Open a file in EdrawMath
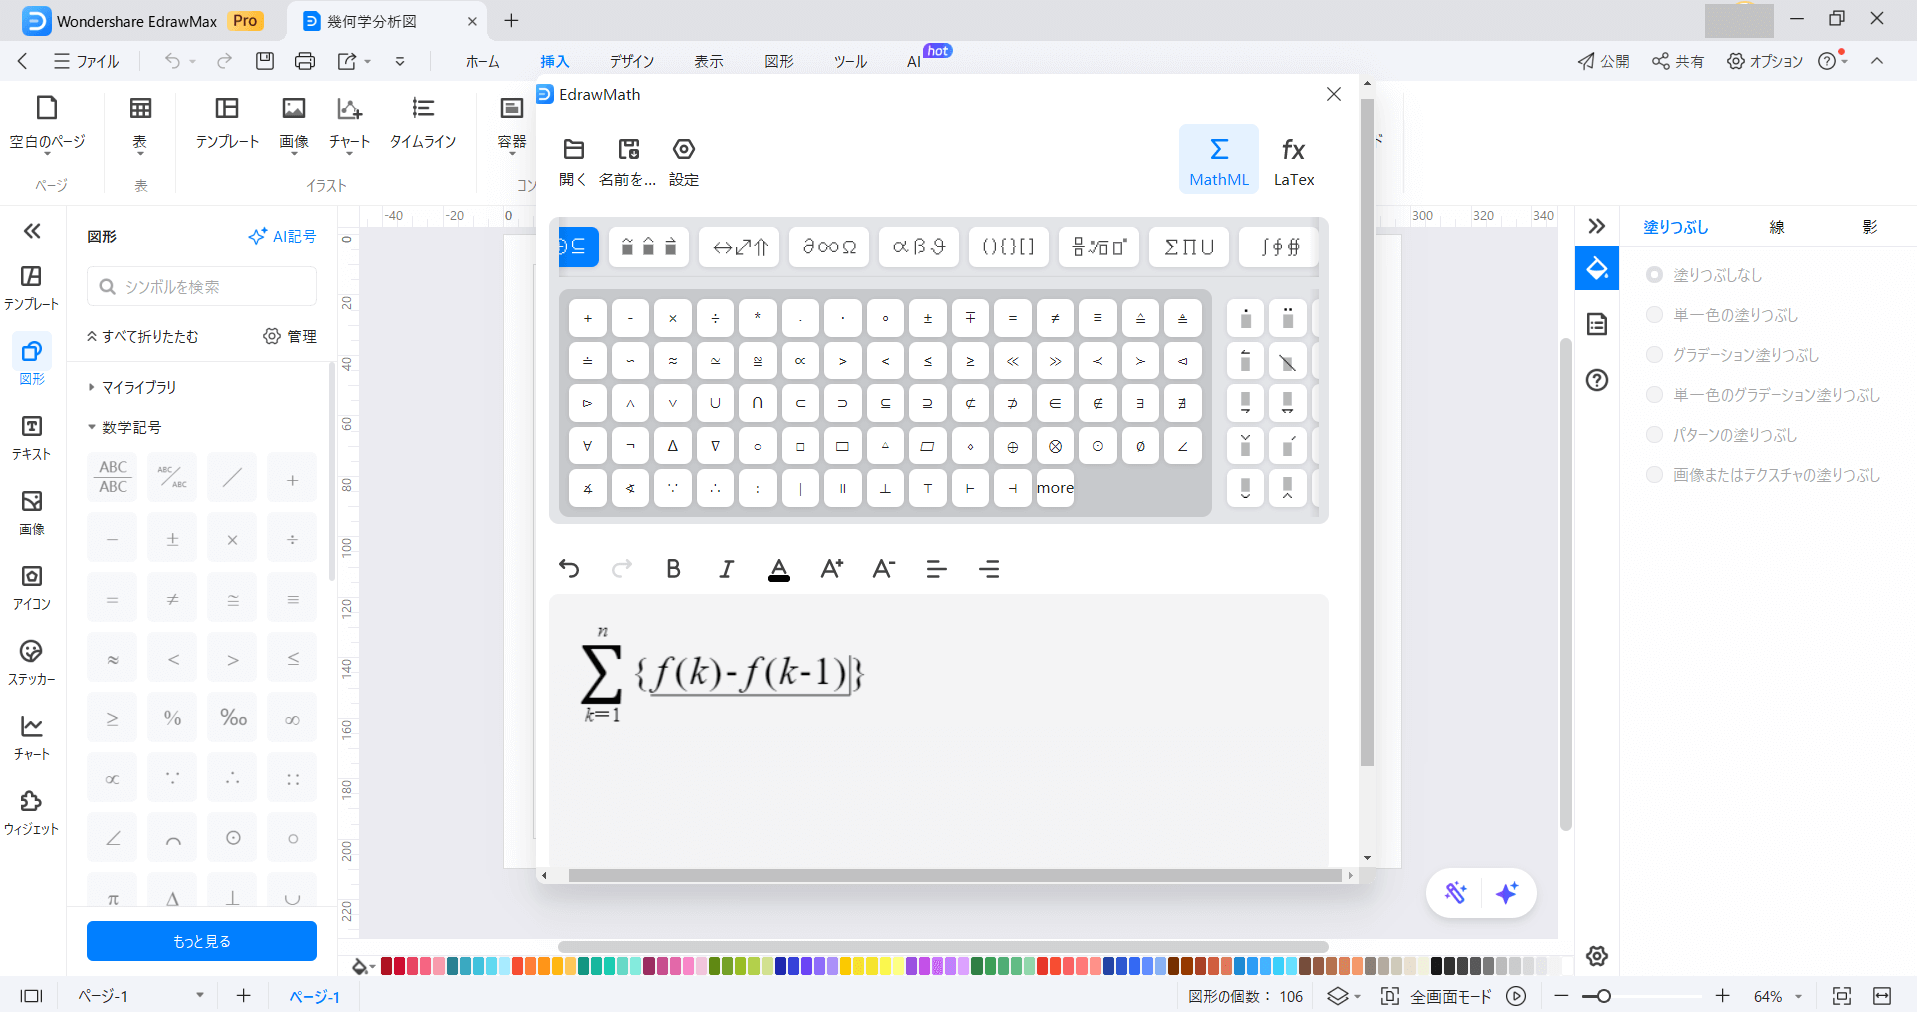This screenshot has height=1012, width=1917. click(573, 162)
